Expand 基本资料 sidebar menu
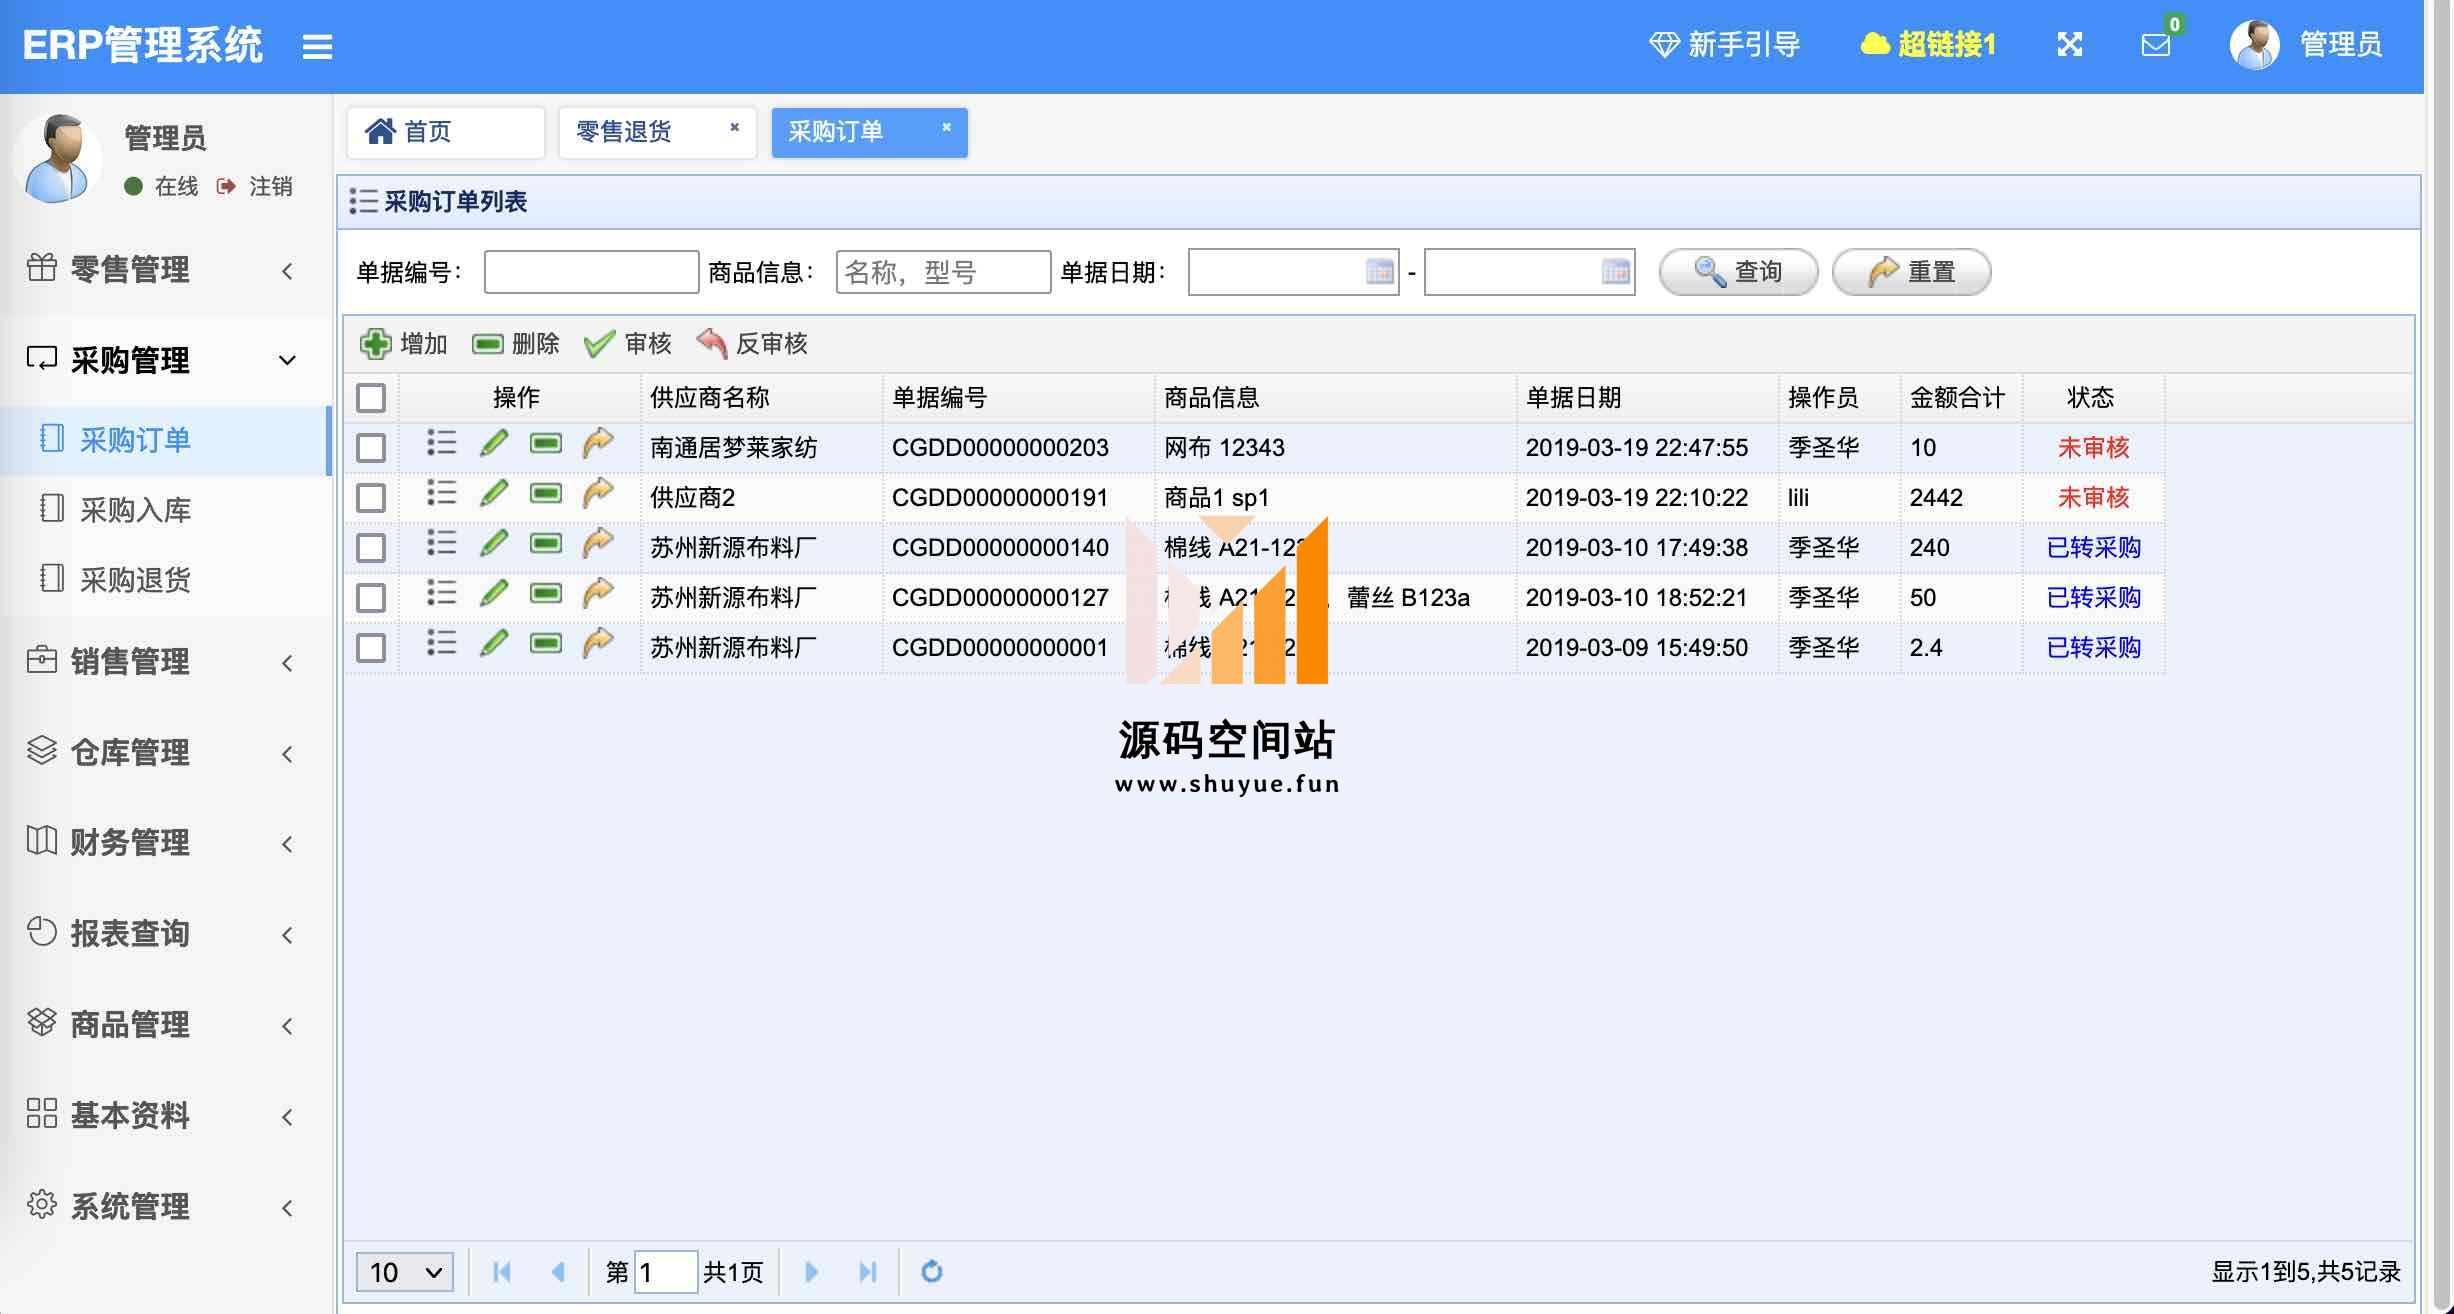This screenshot has width=2454, height=1314. [165, 1115]
